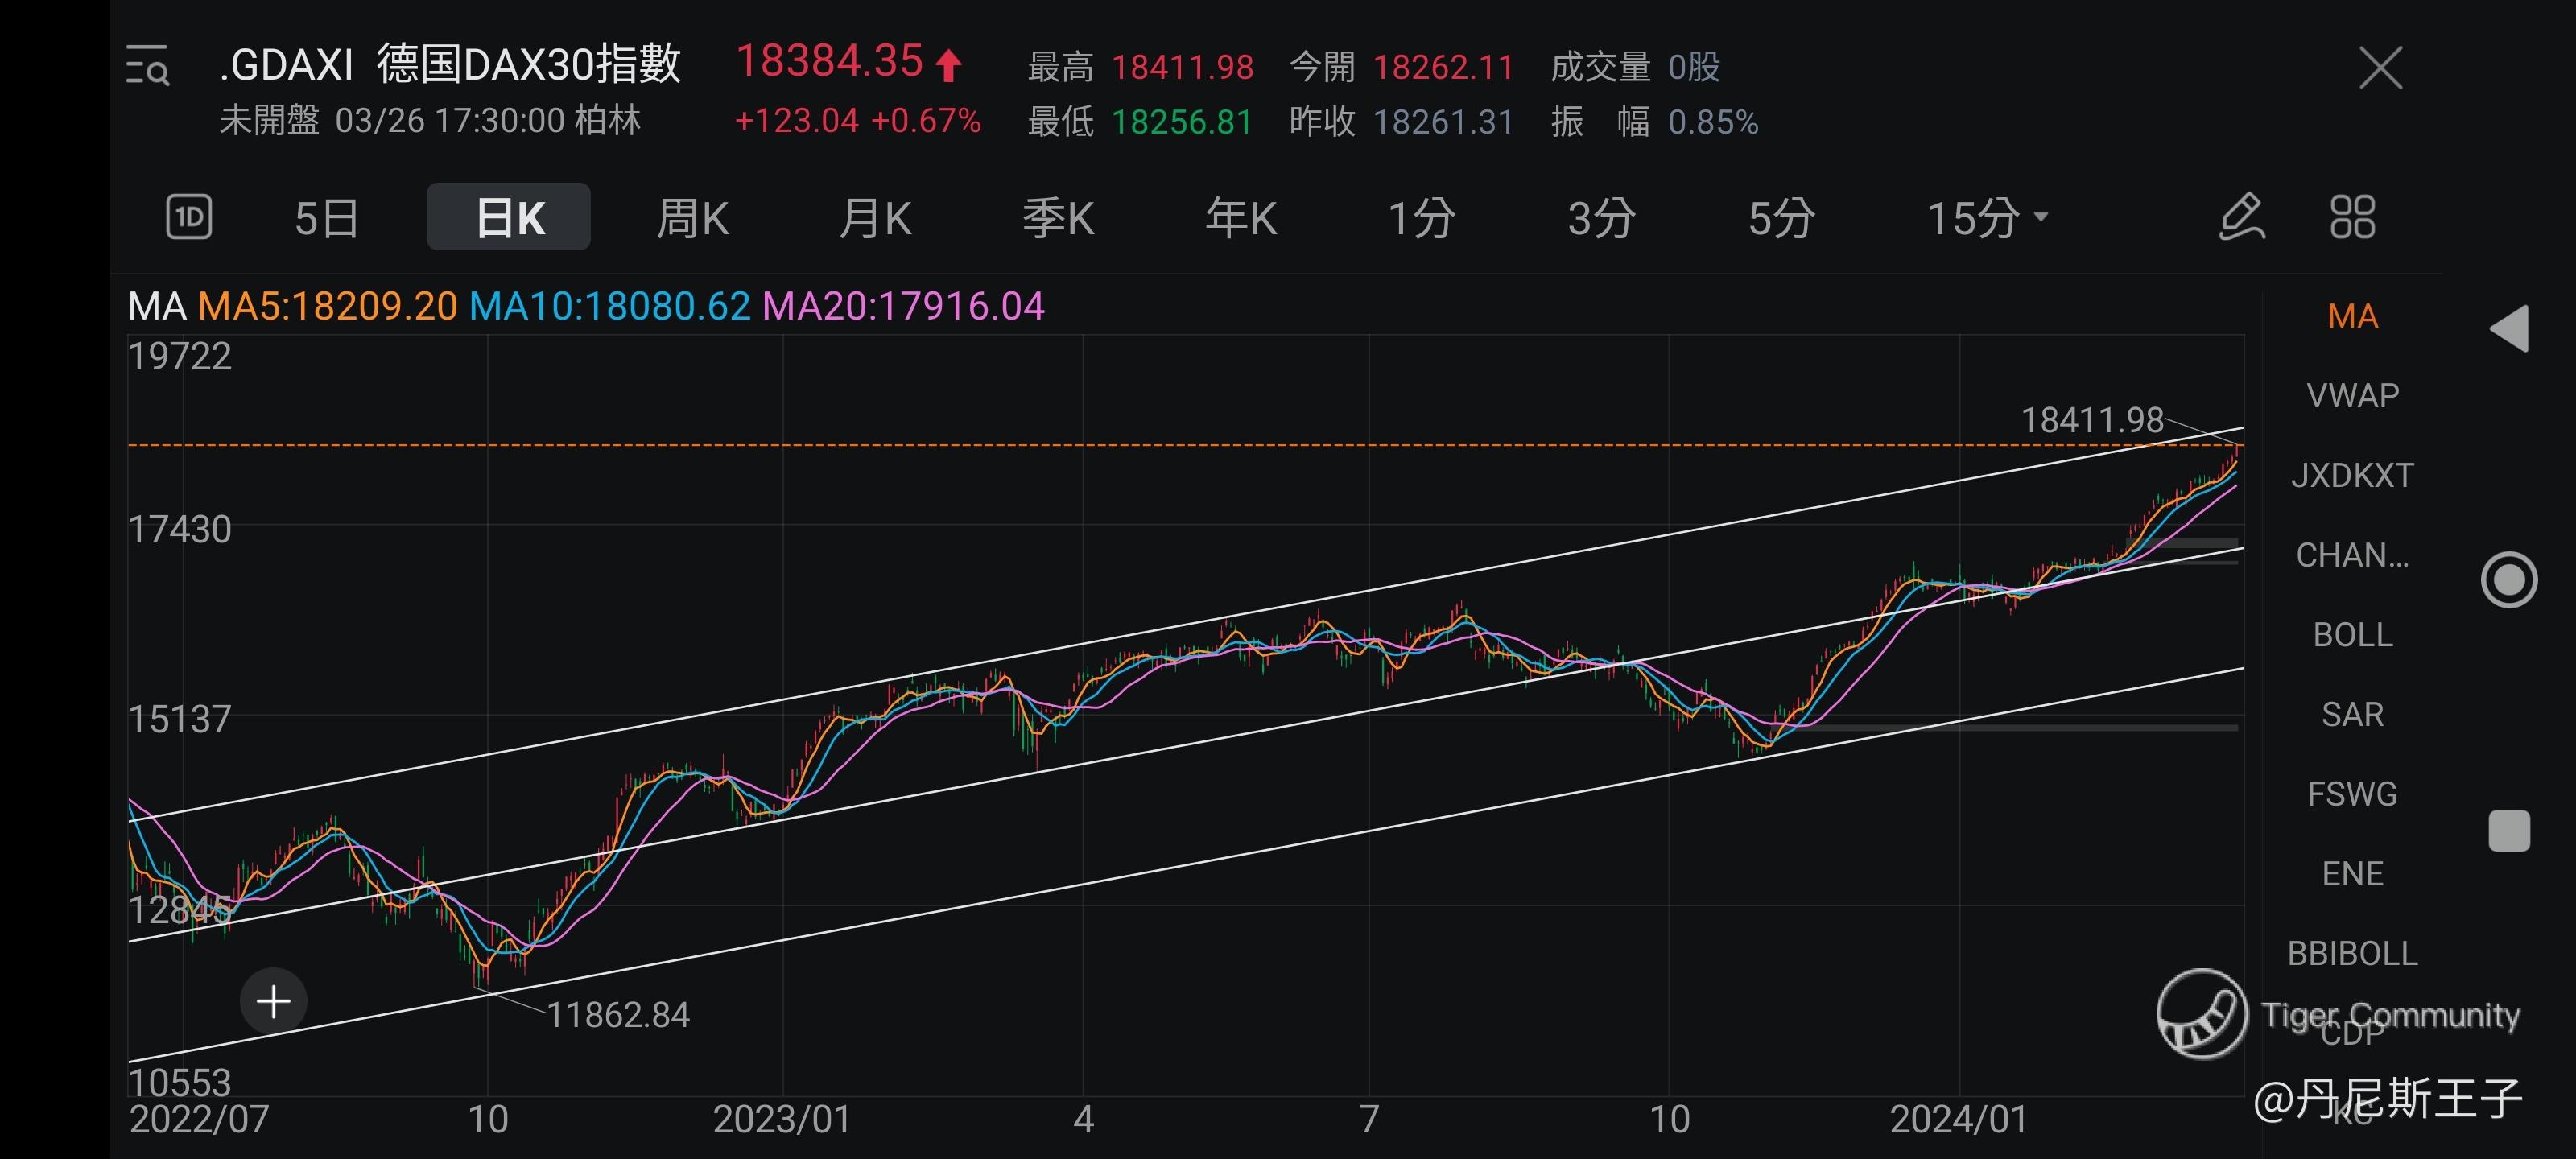Toggle the VWAP indicator
The height and width of the screenshot is (1159, 2576).
click(2352, 396)
